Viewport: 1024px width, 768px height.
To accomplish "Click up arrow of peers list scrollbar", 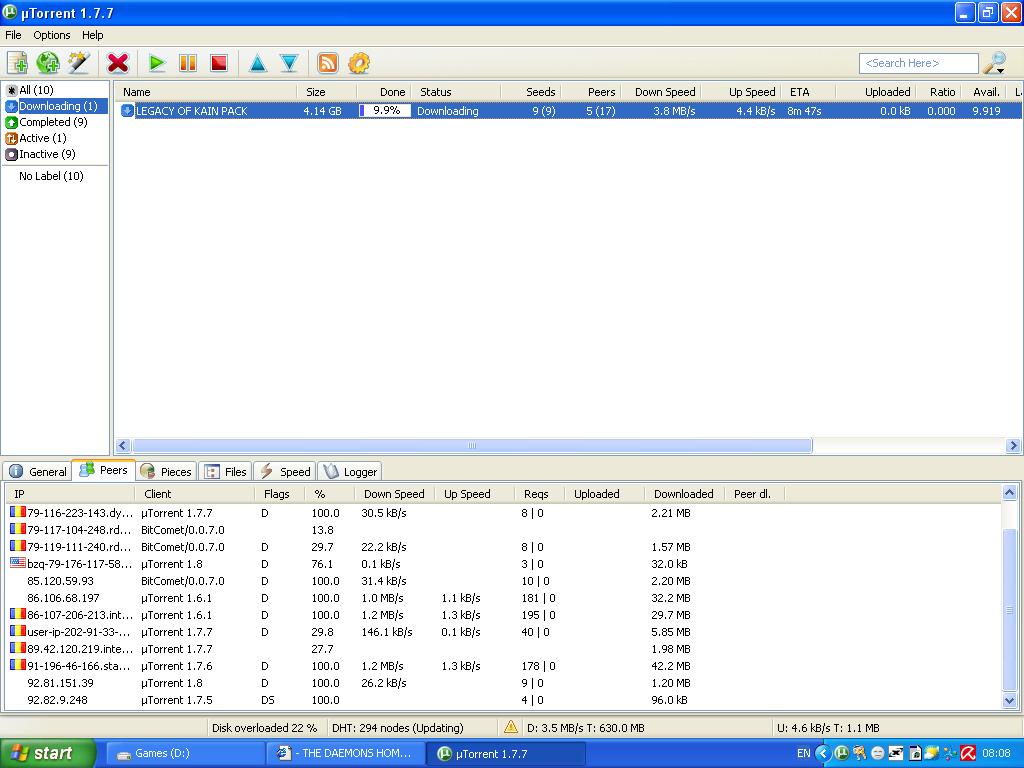I will 1009,493.
